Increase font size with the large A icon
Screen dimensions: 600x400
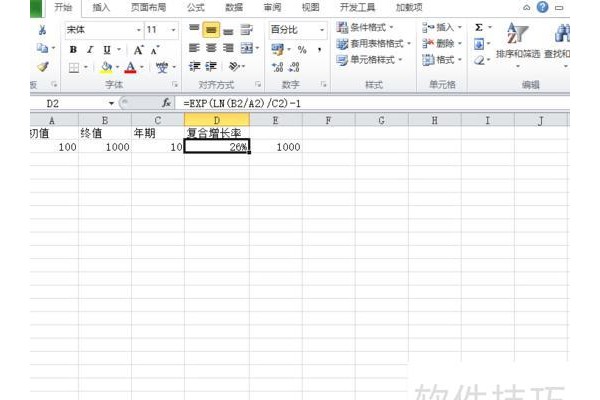point(138,50)
